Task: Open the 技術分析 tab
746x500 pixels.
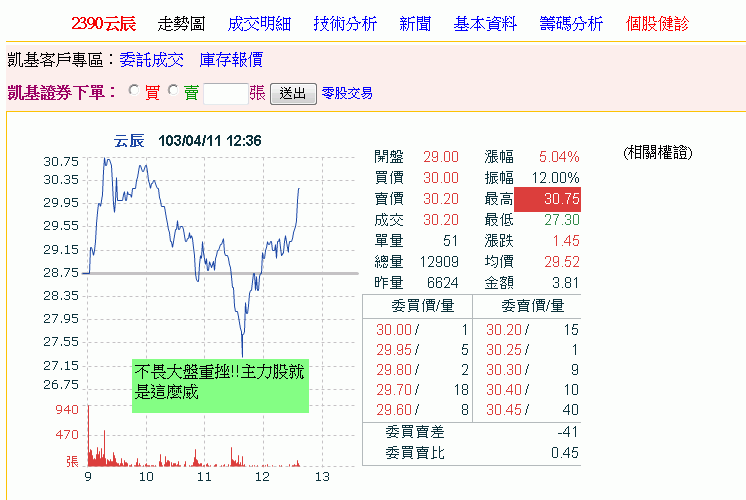Action: tap(345, 23)
